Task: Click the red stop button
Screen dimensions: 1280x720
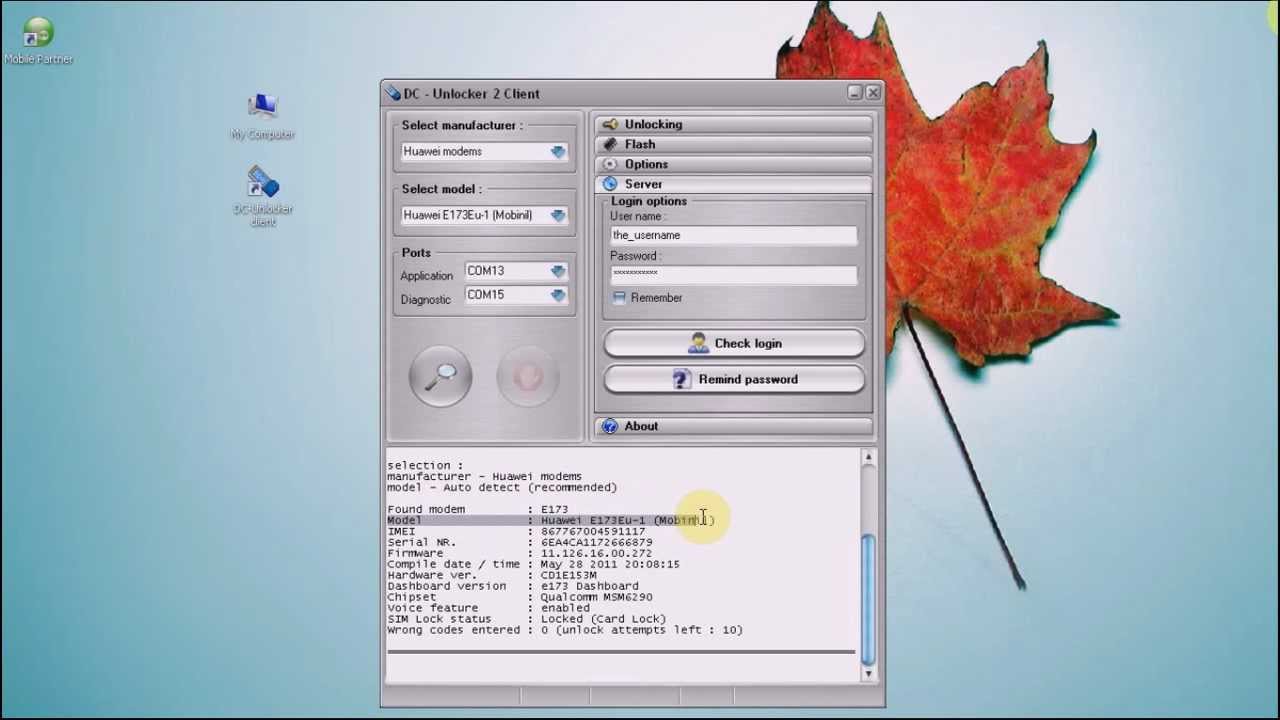Action: (528, 376)
